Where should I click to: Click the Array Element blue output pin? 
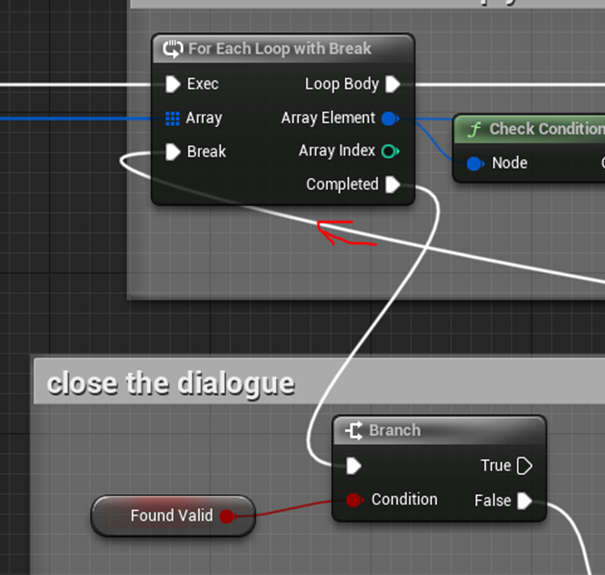click(390, 118)
